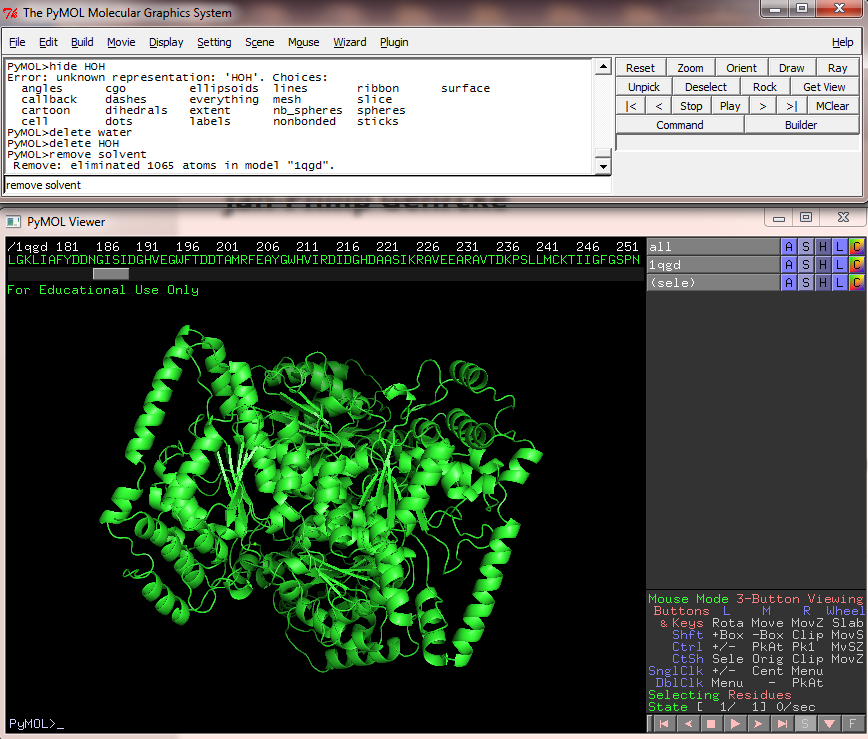Open the Mouse menu
Image resolution: width=868 pixels, height=739 pixels.
pos(303,42)
